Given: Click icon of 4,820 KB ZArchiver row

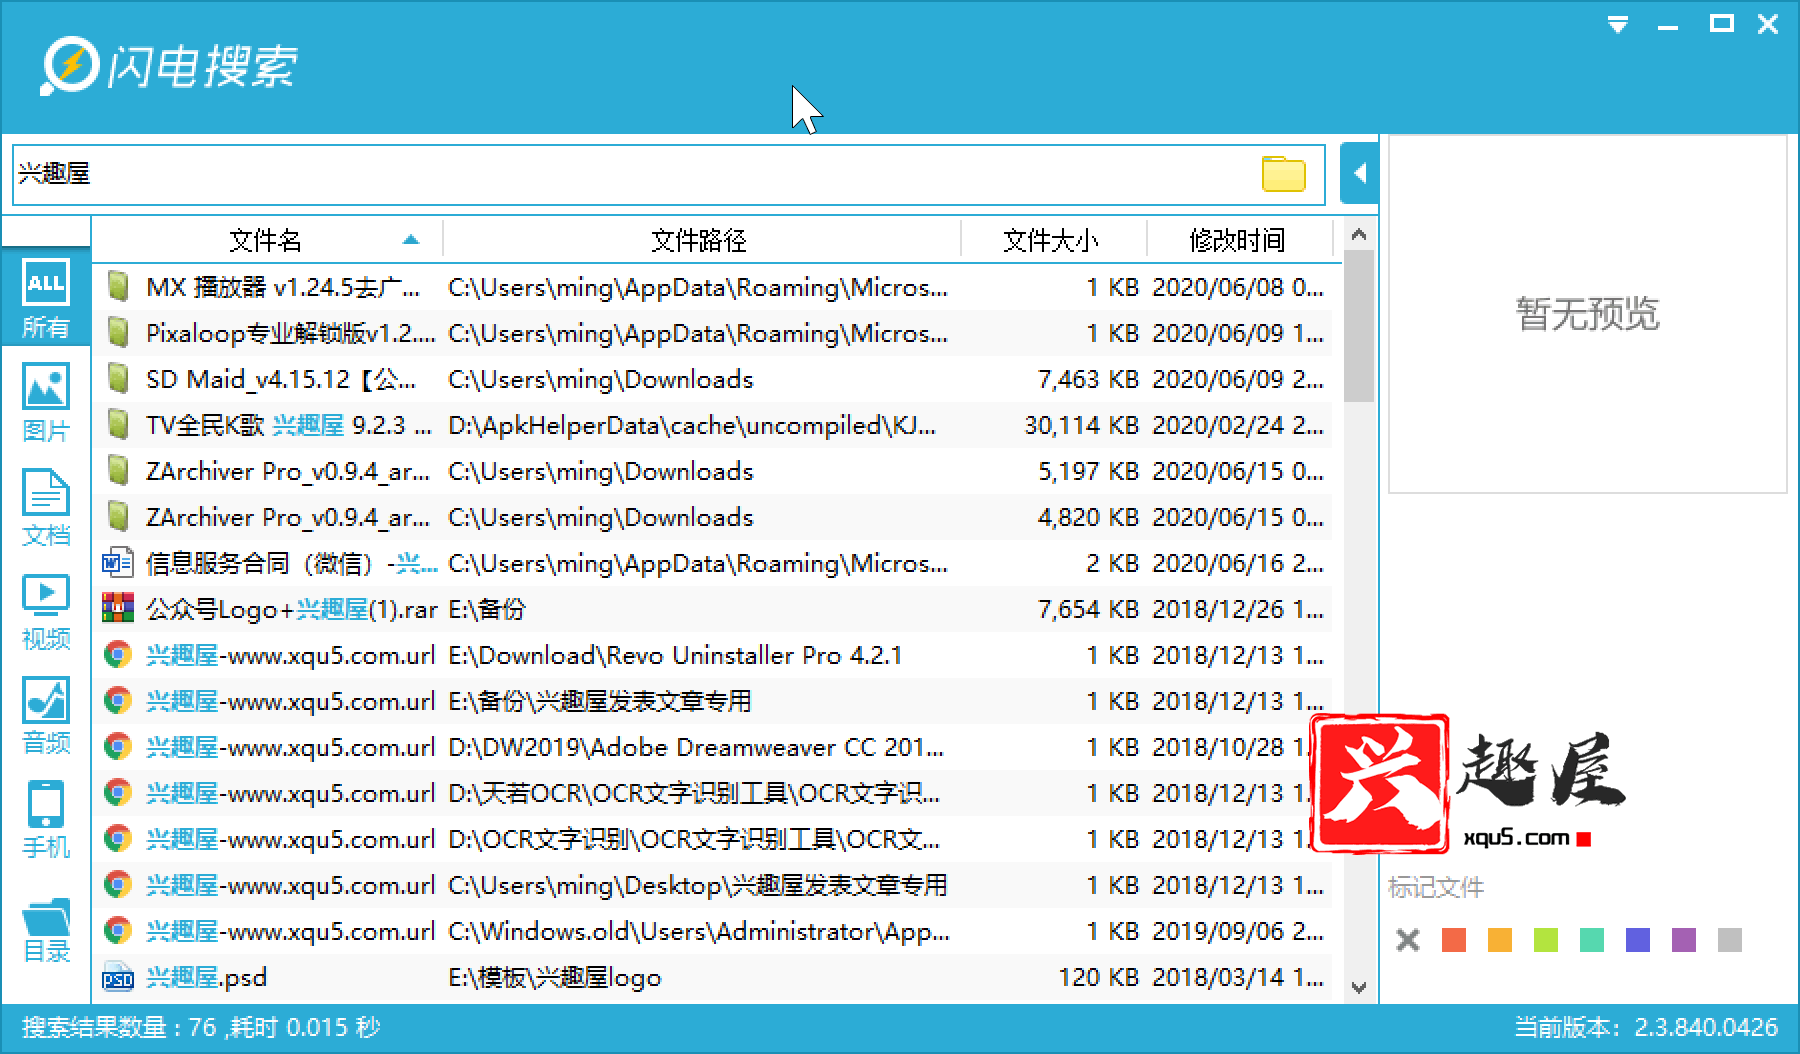Looking at the screenshot, I should pyautogui.click(x=118, y=517).
